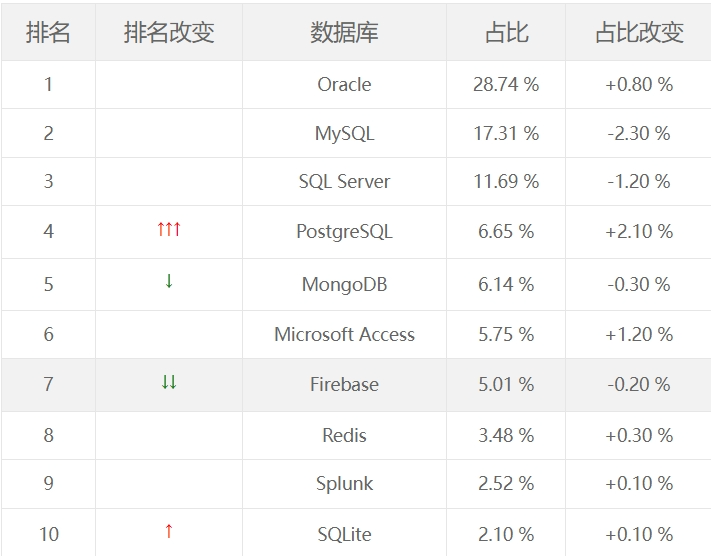Image resolution: width=711 pixels, height=556 pixels.
Task: Click the SQL Server entry
Action: (x=344, y=181)
